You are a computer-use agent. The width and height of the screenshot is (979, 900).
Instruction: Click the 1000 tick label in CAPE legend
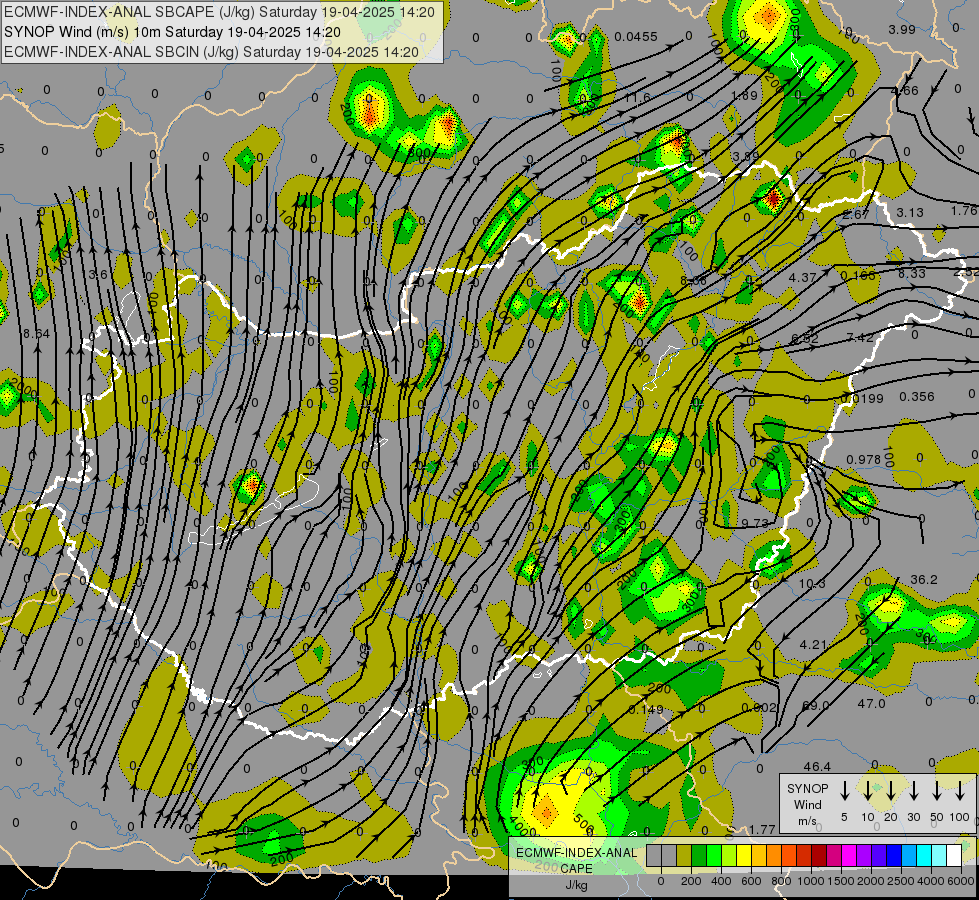[x=810, y=881]
